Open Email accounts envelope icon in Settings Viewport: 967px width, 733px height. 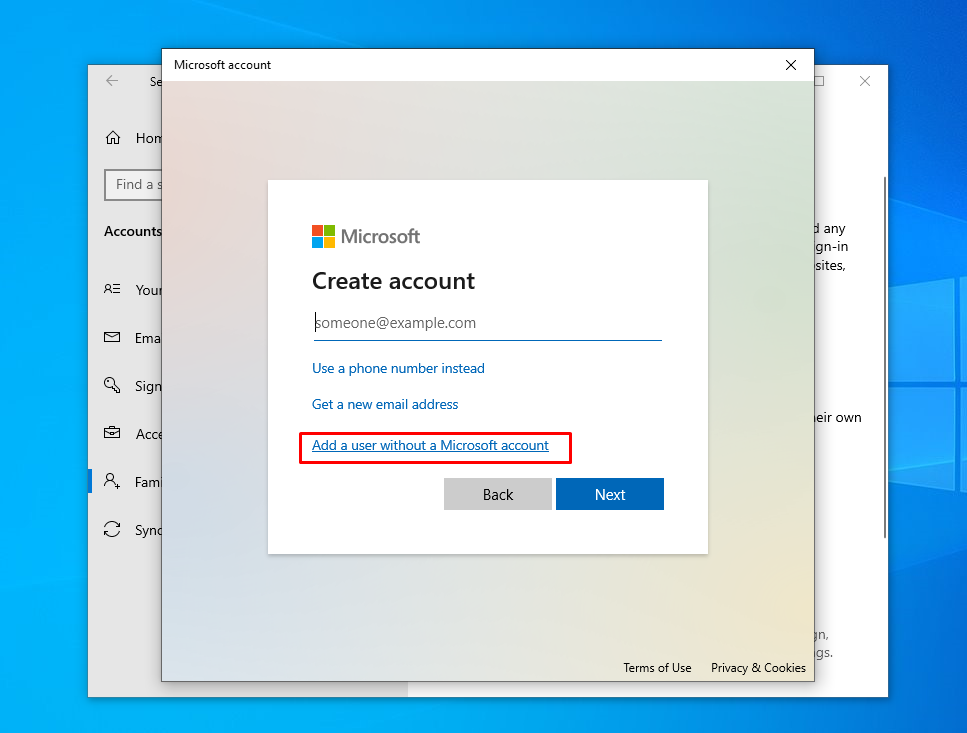point(112,337)
